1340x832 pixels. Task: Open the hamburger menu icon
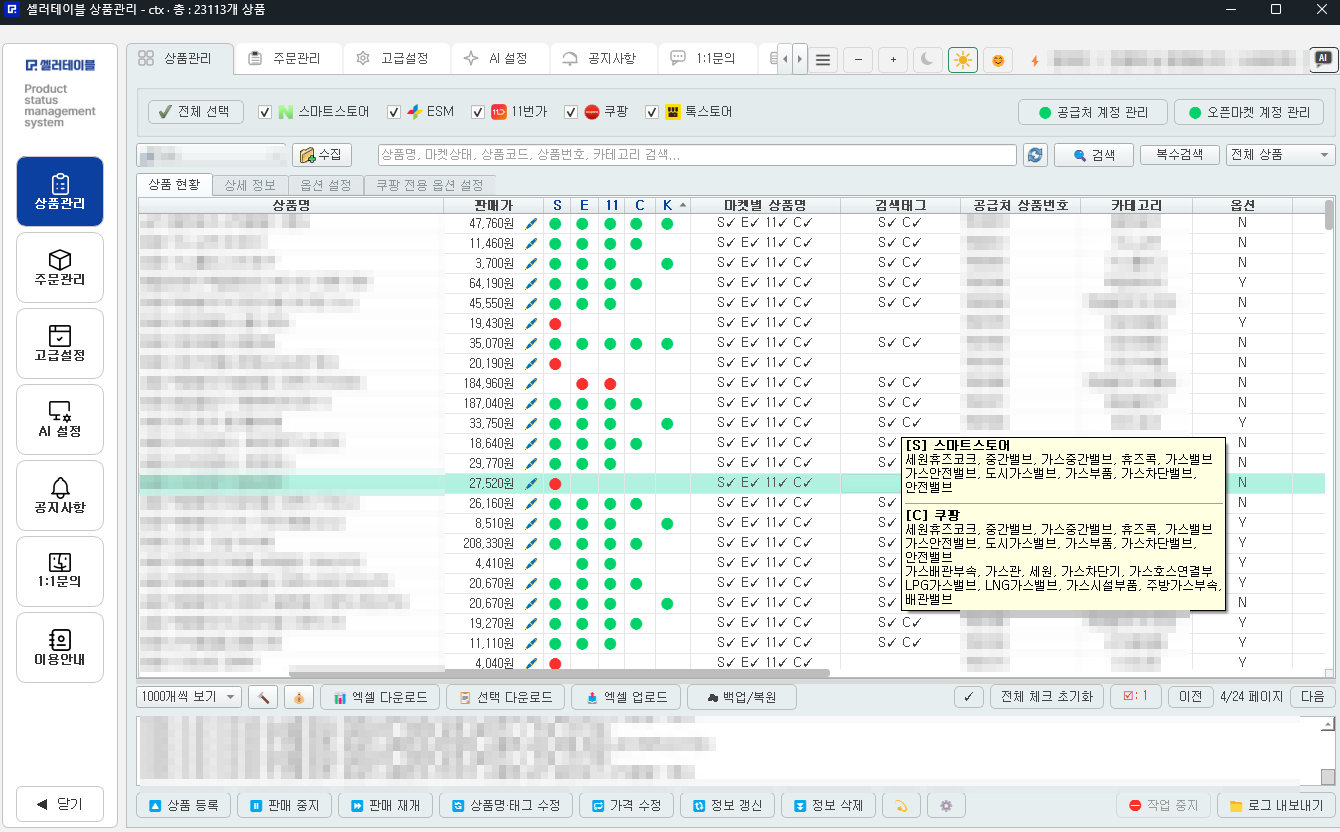coord(823,60)
